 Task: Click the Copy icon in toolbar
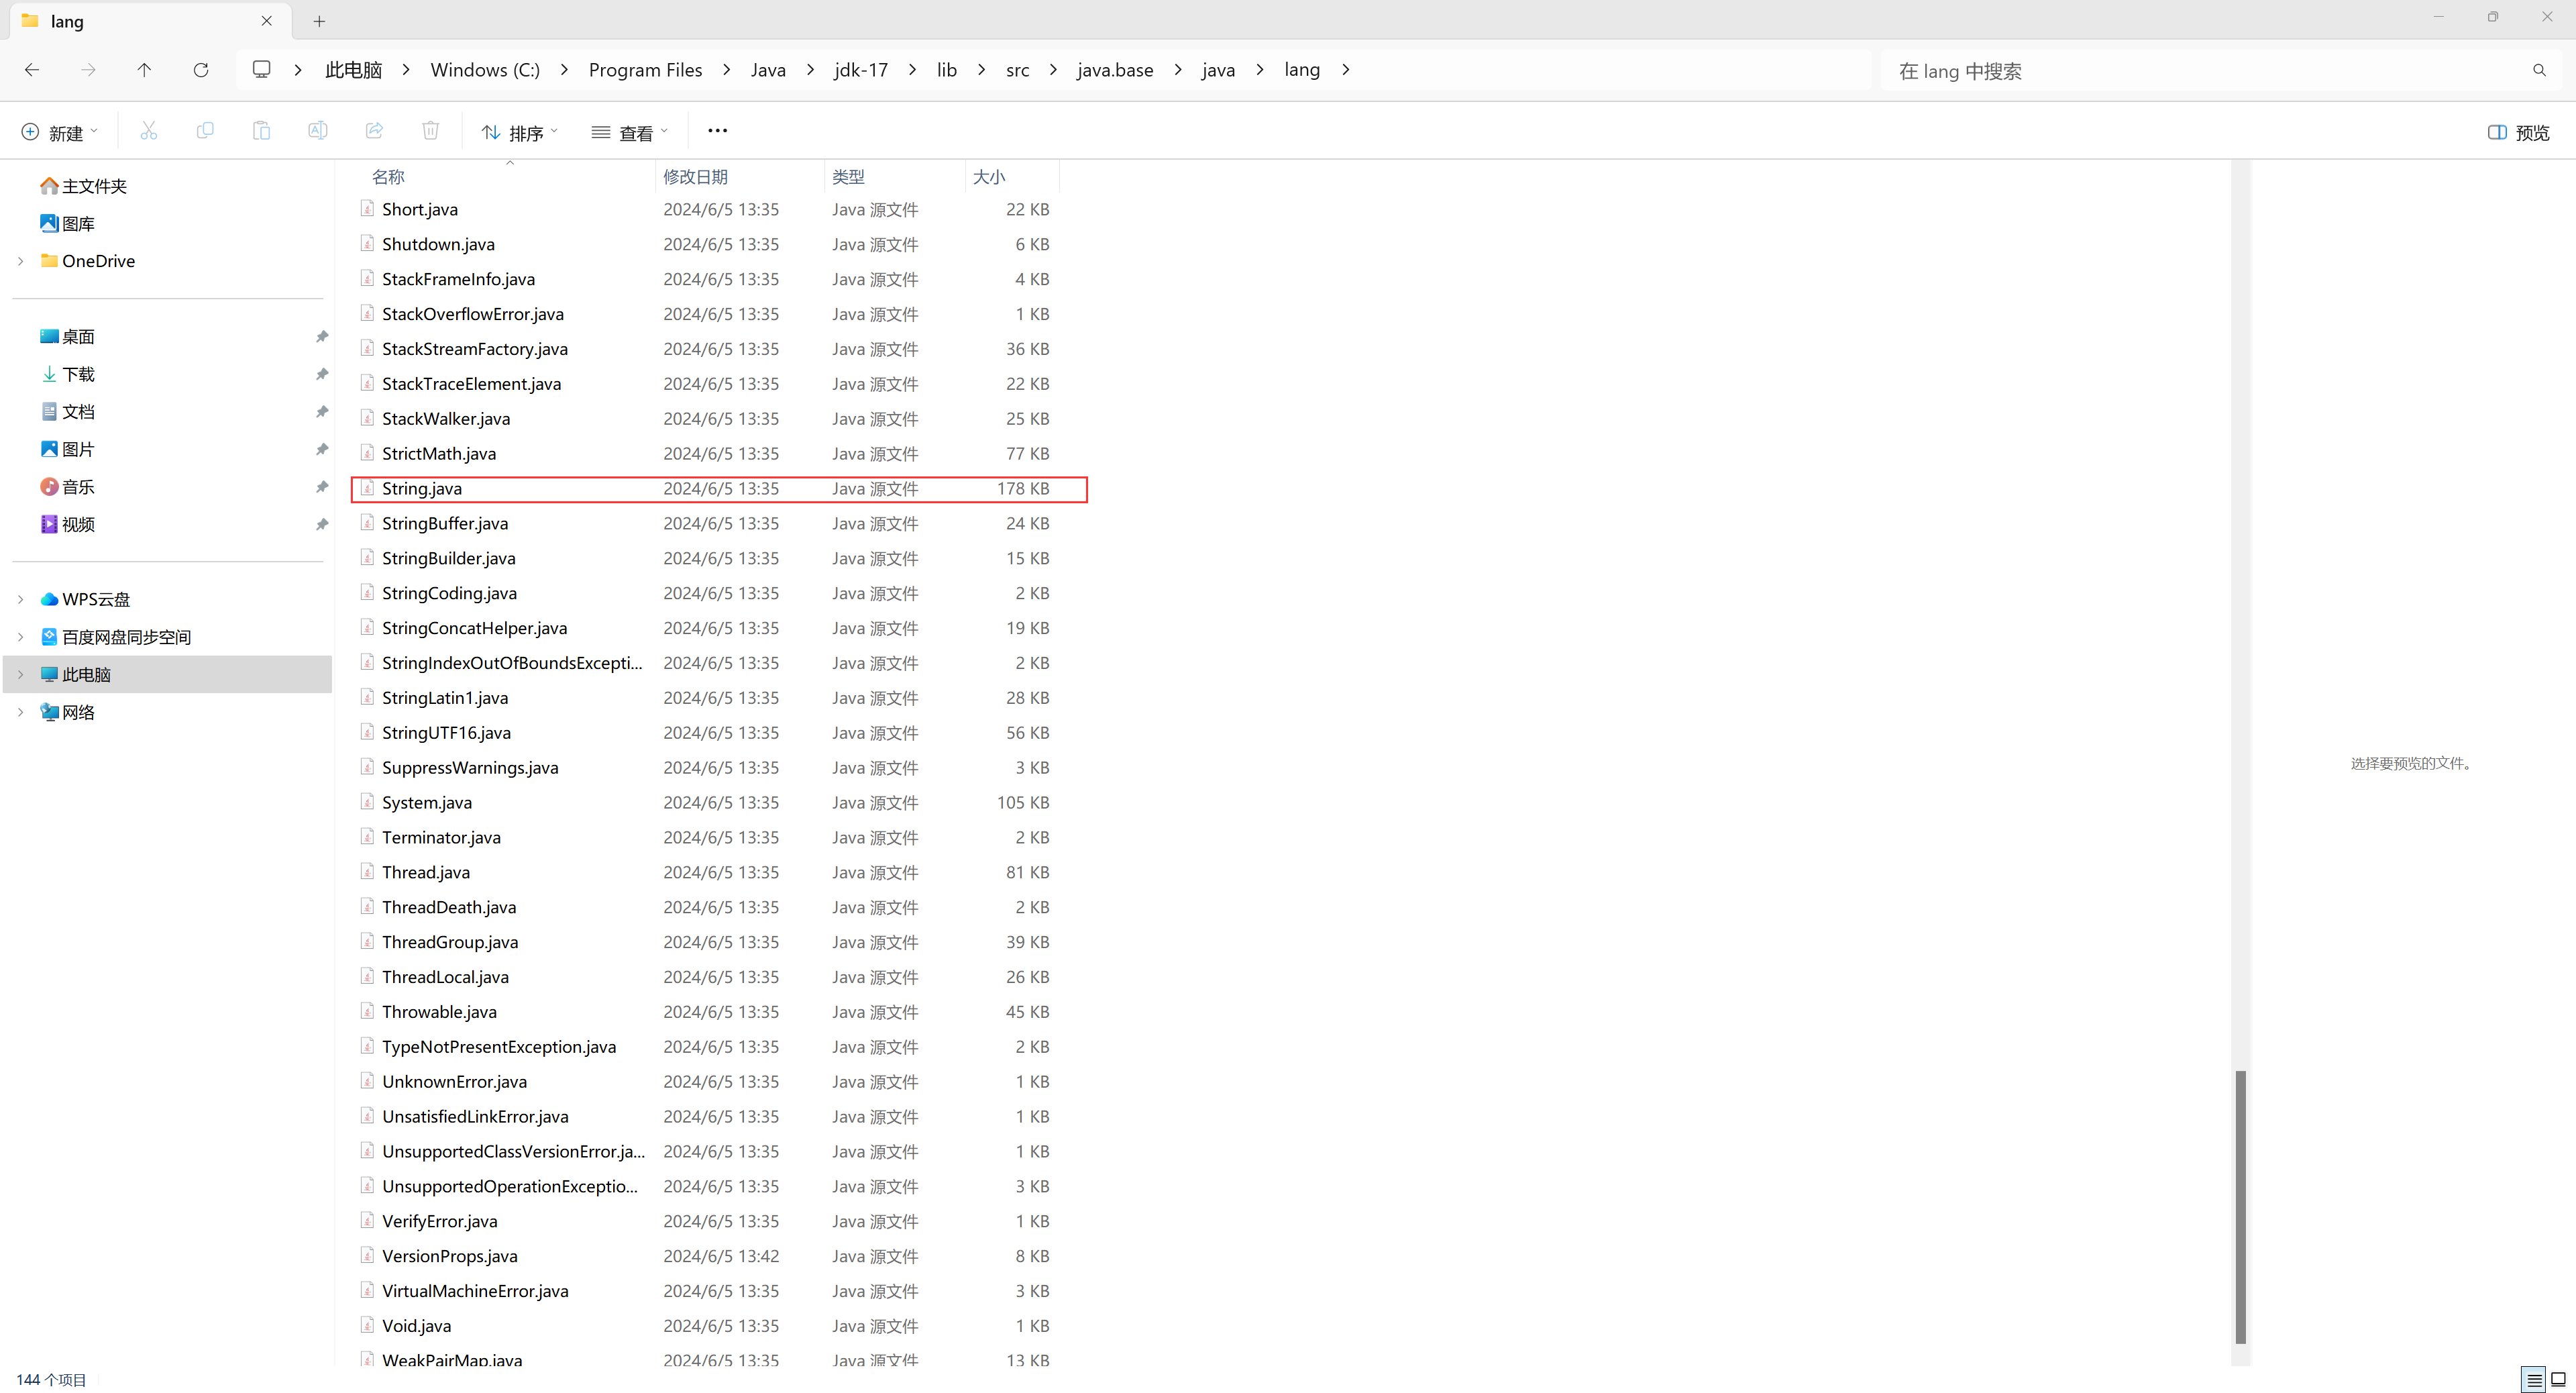pos(205,131)
